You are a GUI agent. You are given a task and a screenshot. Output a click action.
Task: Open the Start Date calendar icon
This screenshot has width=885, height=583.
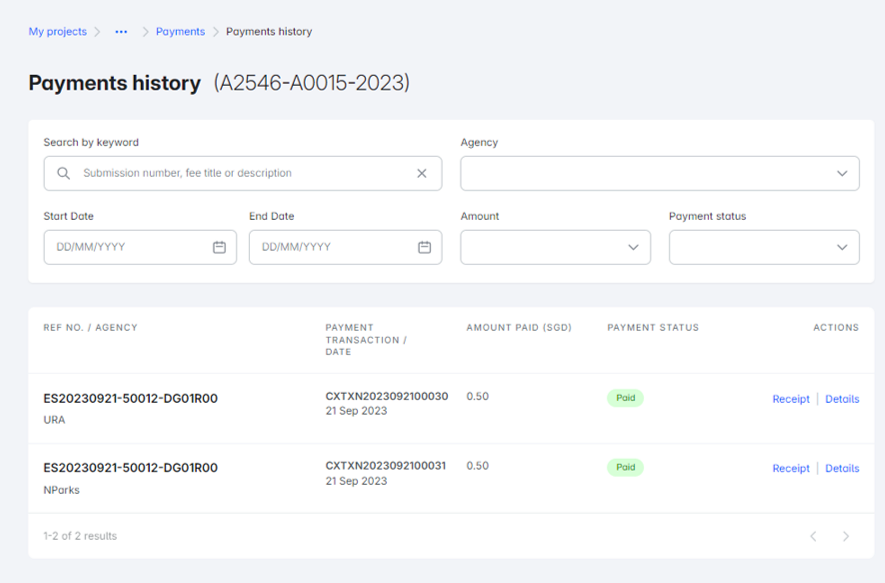tap(219, 247)
